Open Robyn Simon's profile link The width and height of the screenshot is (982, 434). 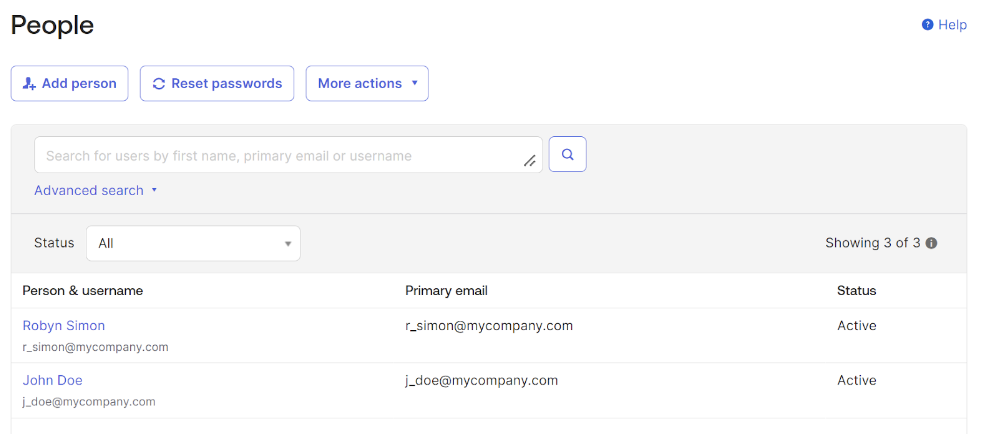[64, 326]
